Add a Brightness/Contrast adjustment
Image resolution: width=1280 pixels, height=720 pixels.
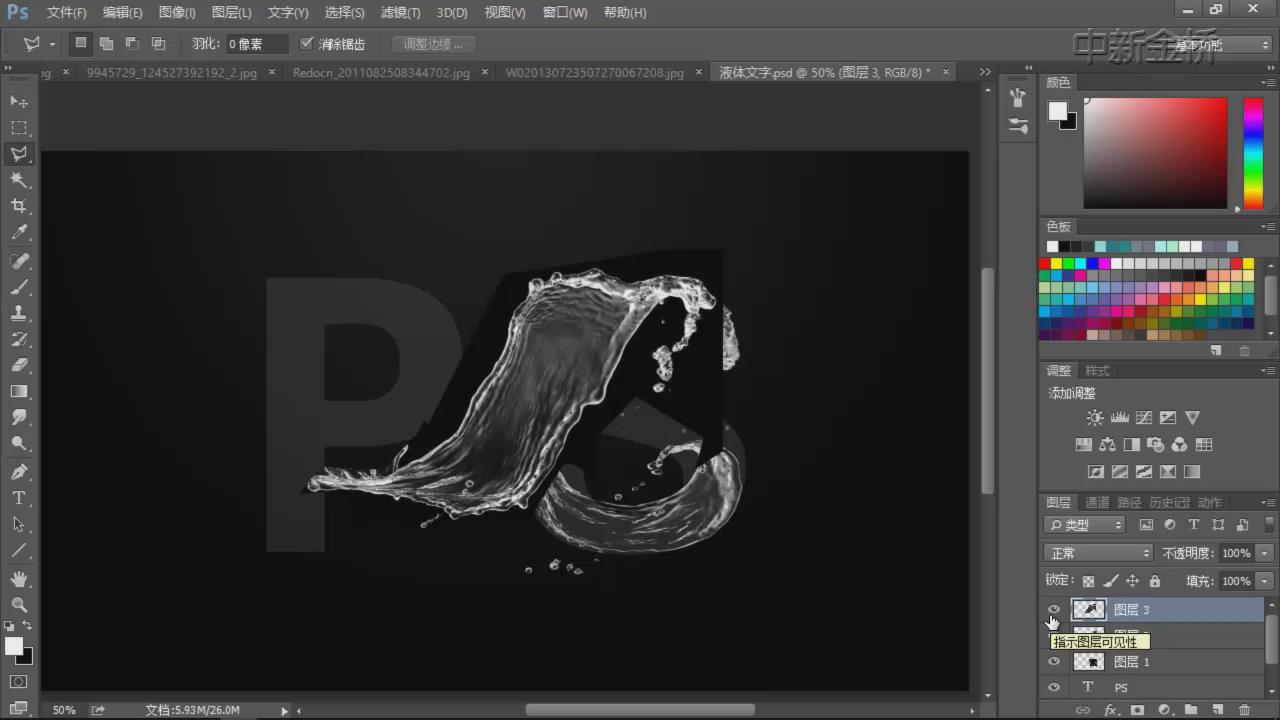click(x=1095, y=418)
